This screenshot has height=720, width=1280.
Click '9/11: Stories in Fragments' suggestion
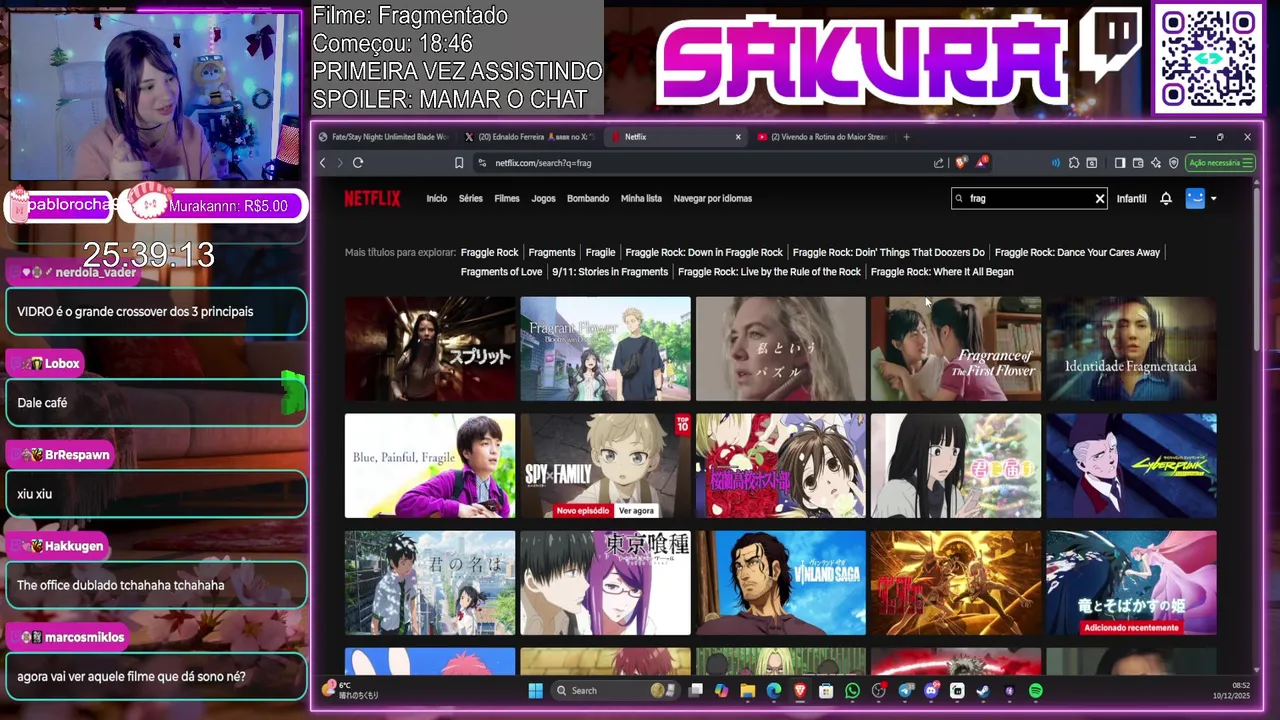pyautogui.click(x=610, y=272)
